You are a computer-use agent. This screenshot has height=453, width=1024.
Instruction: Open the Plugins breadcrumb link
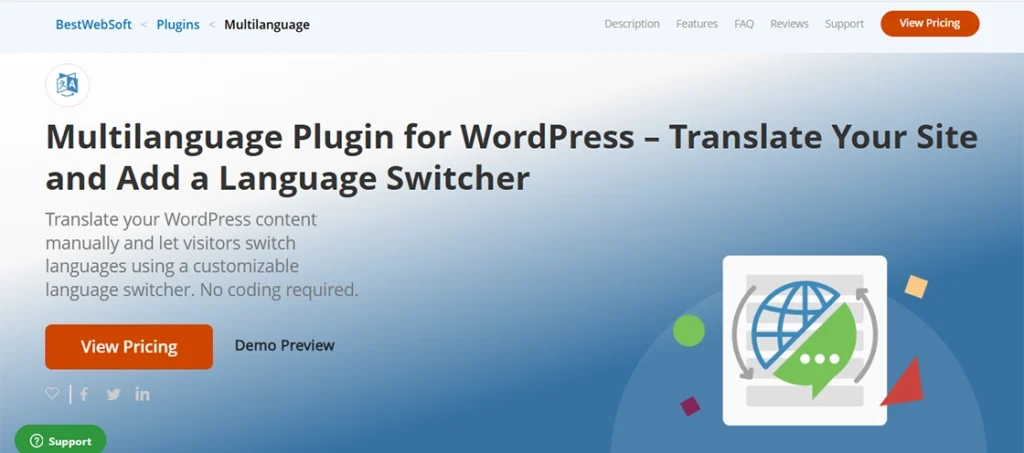[x=178, y=25]
